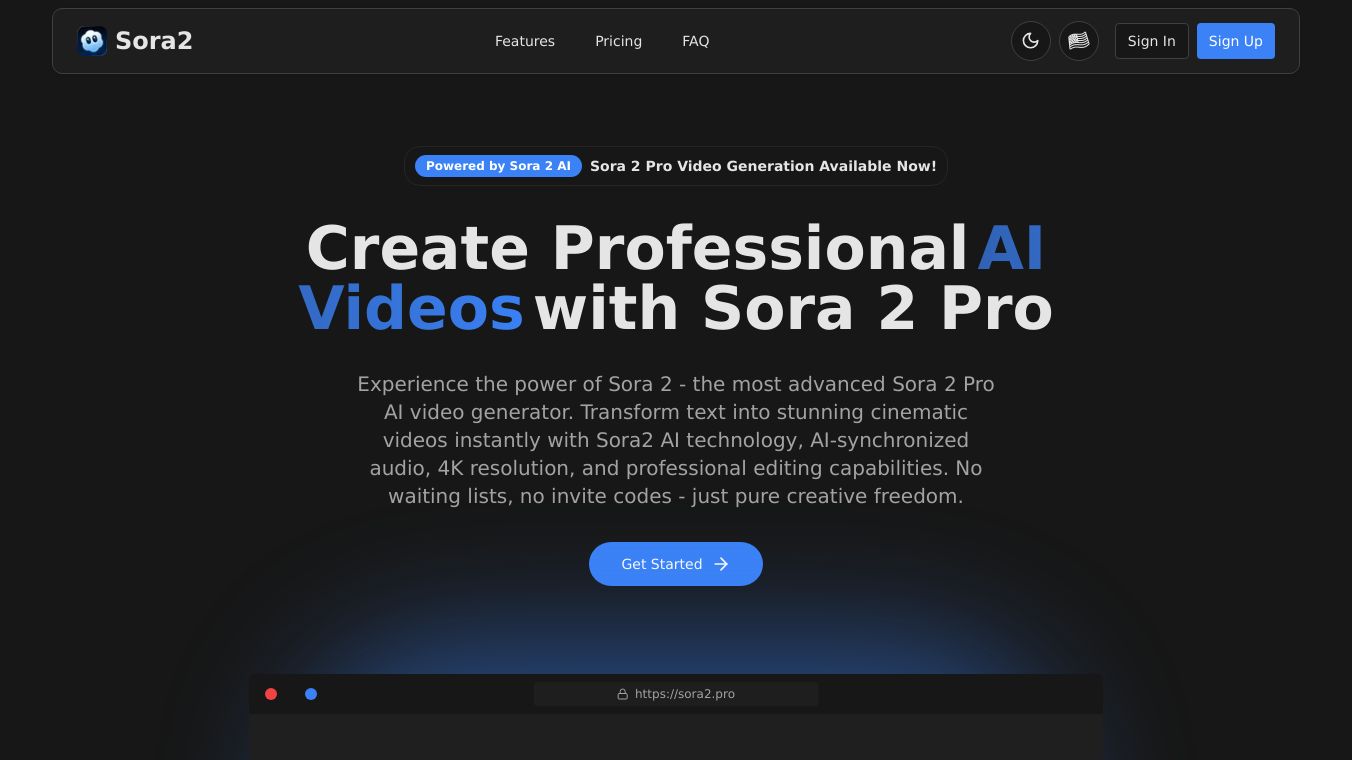Click the Sign Up button

click(x=1236, y=41)
